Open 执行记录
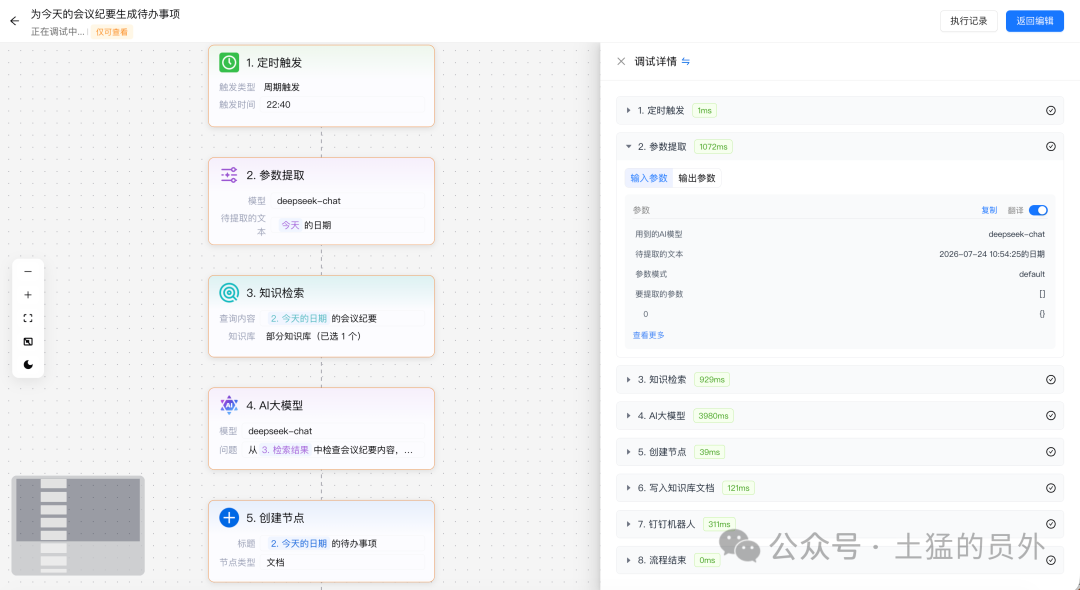This screenshot has height=590, width=1080. [968, 21]
